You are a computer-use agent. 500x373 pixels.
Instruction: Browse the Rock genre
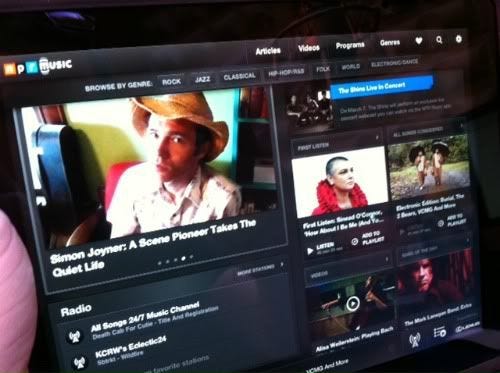tap(171, 81)
